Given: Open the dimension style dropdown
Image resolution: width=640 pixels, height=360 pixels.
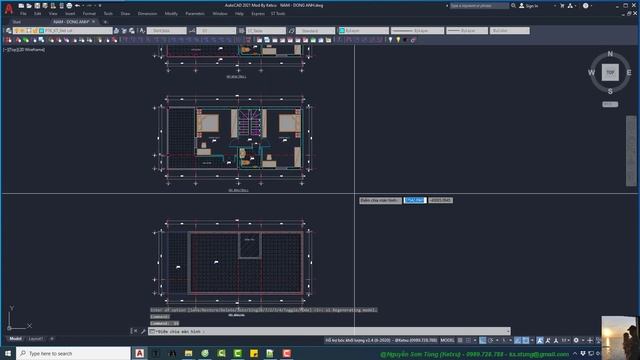Looking at the screenshot, I should [x=216, y=31].
